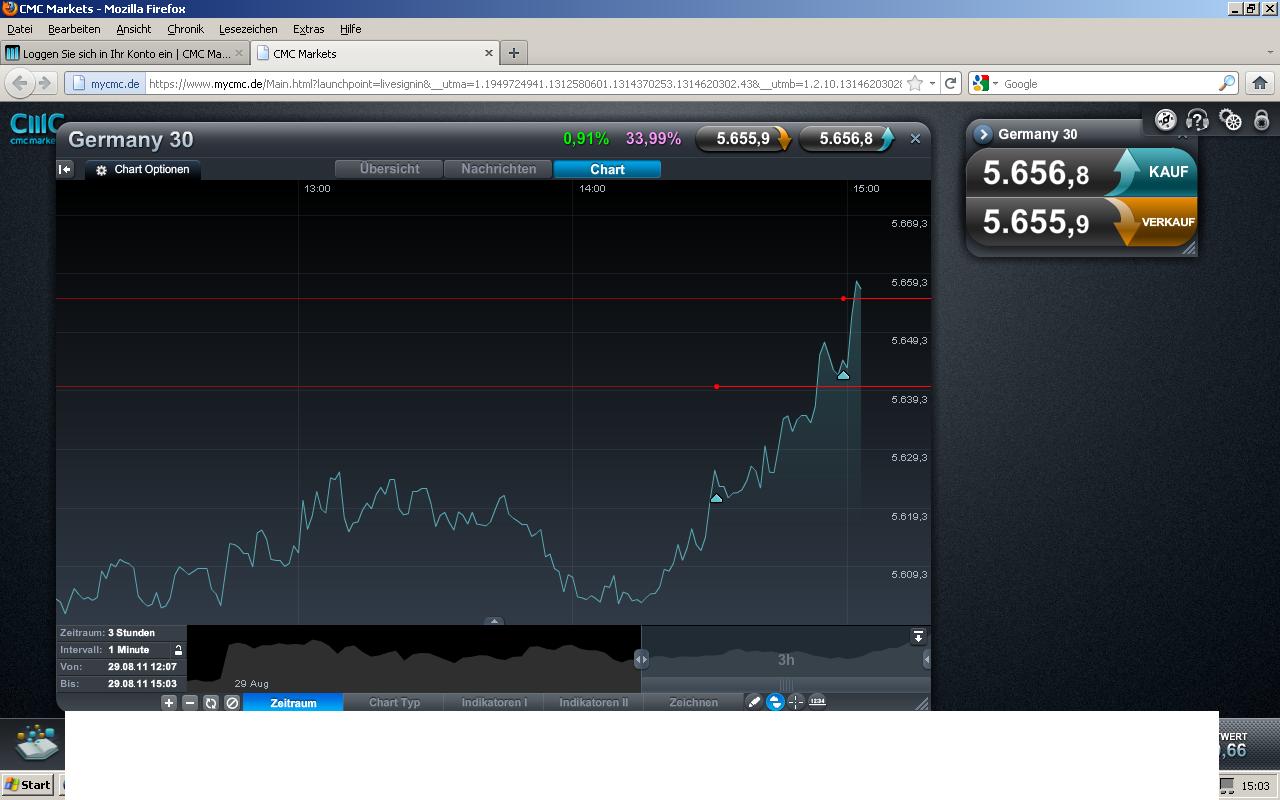Click the padlock logout icon
The height and width of the screenshot is (800, 1280).
point(1262,121)
